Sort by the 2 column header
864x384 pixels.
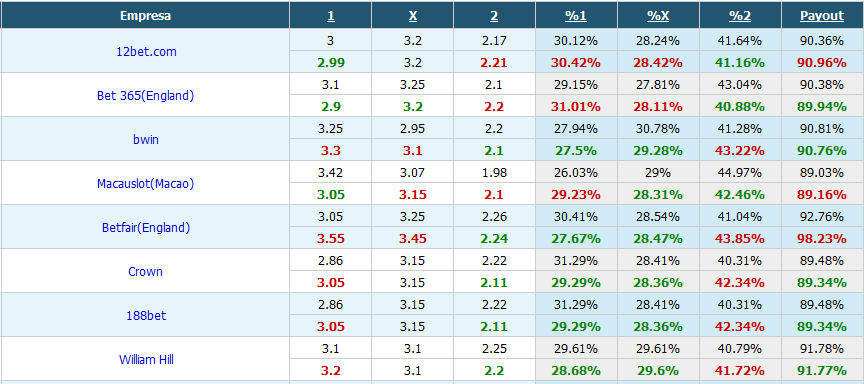pyautogui.click(x=494, y=16)
